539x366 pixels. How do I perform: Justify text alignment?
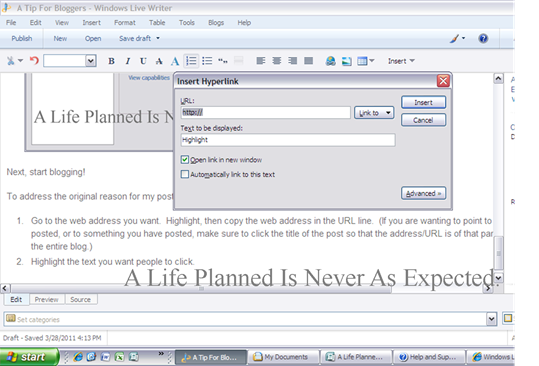308,61
